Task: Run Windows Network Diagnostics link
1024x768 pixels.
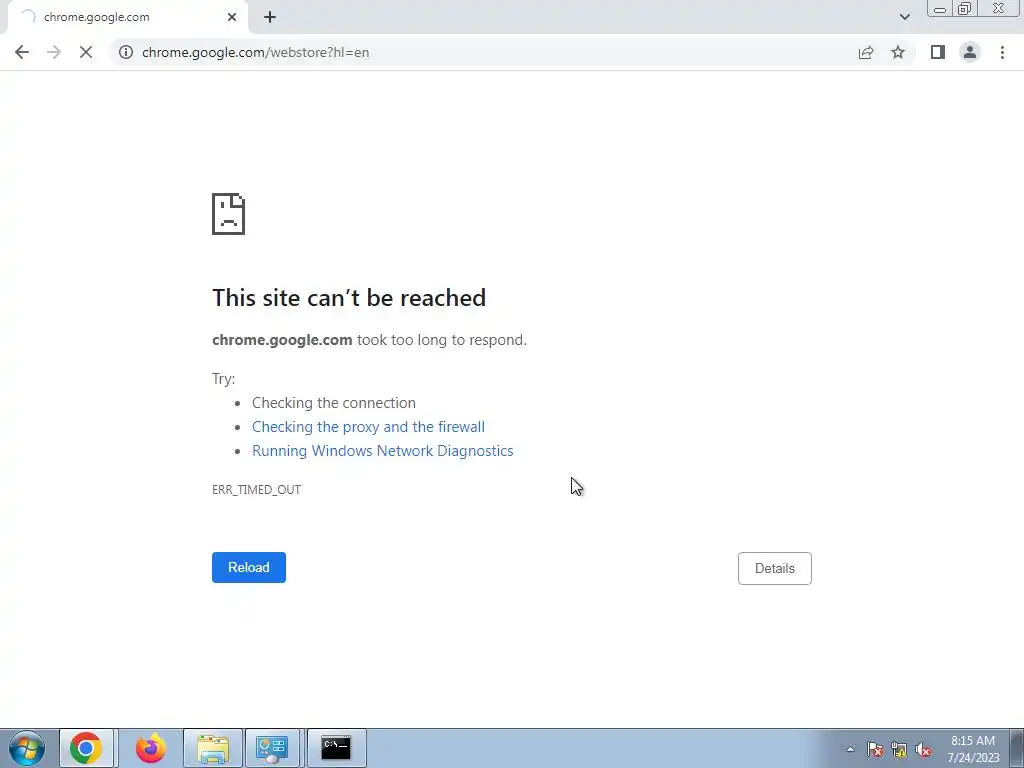Action: coord(383,451)
